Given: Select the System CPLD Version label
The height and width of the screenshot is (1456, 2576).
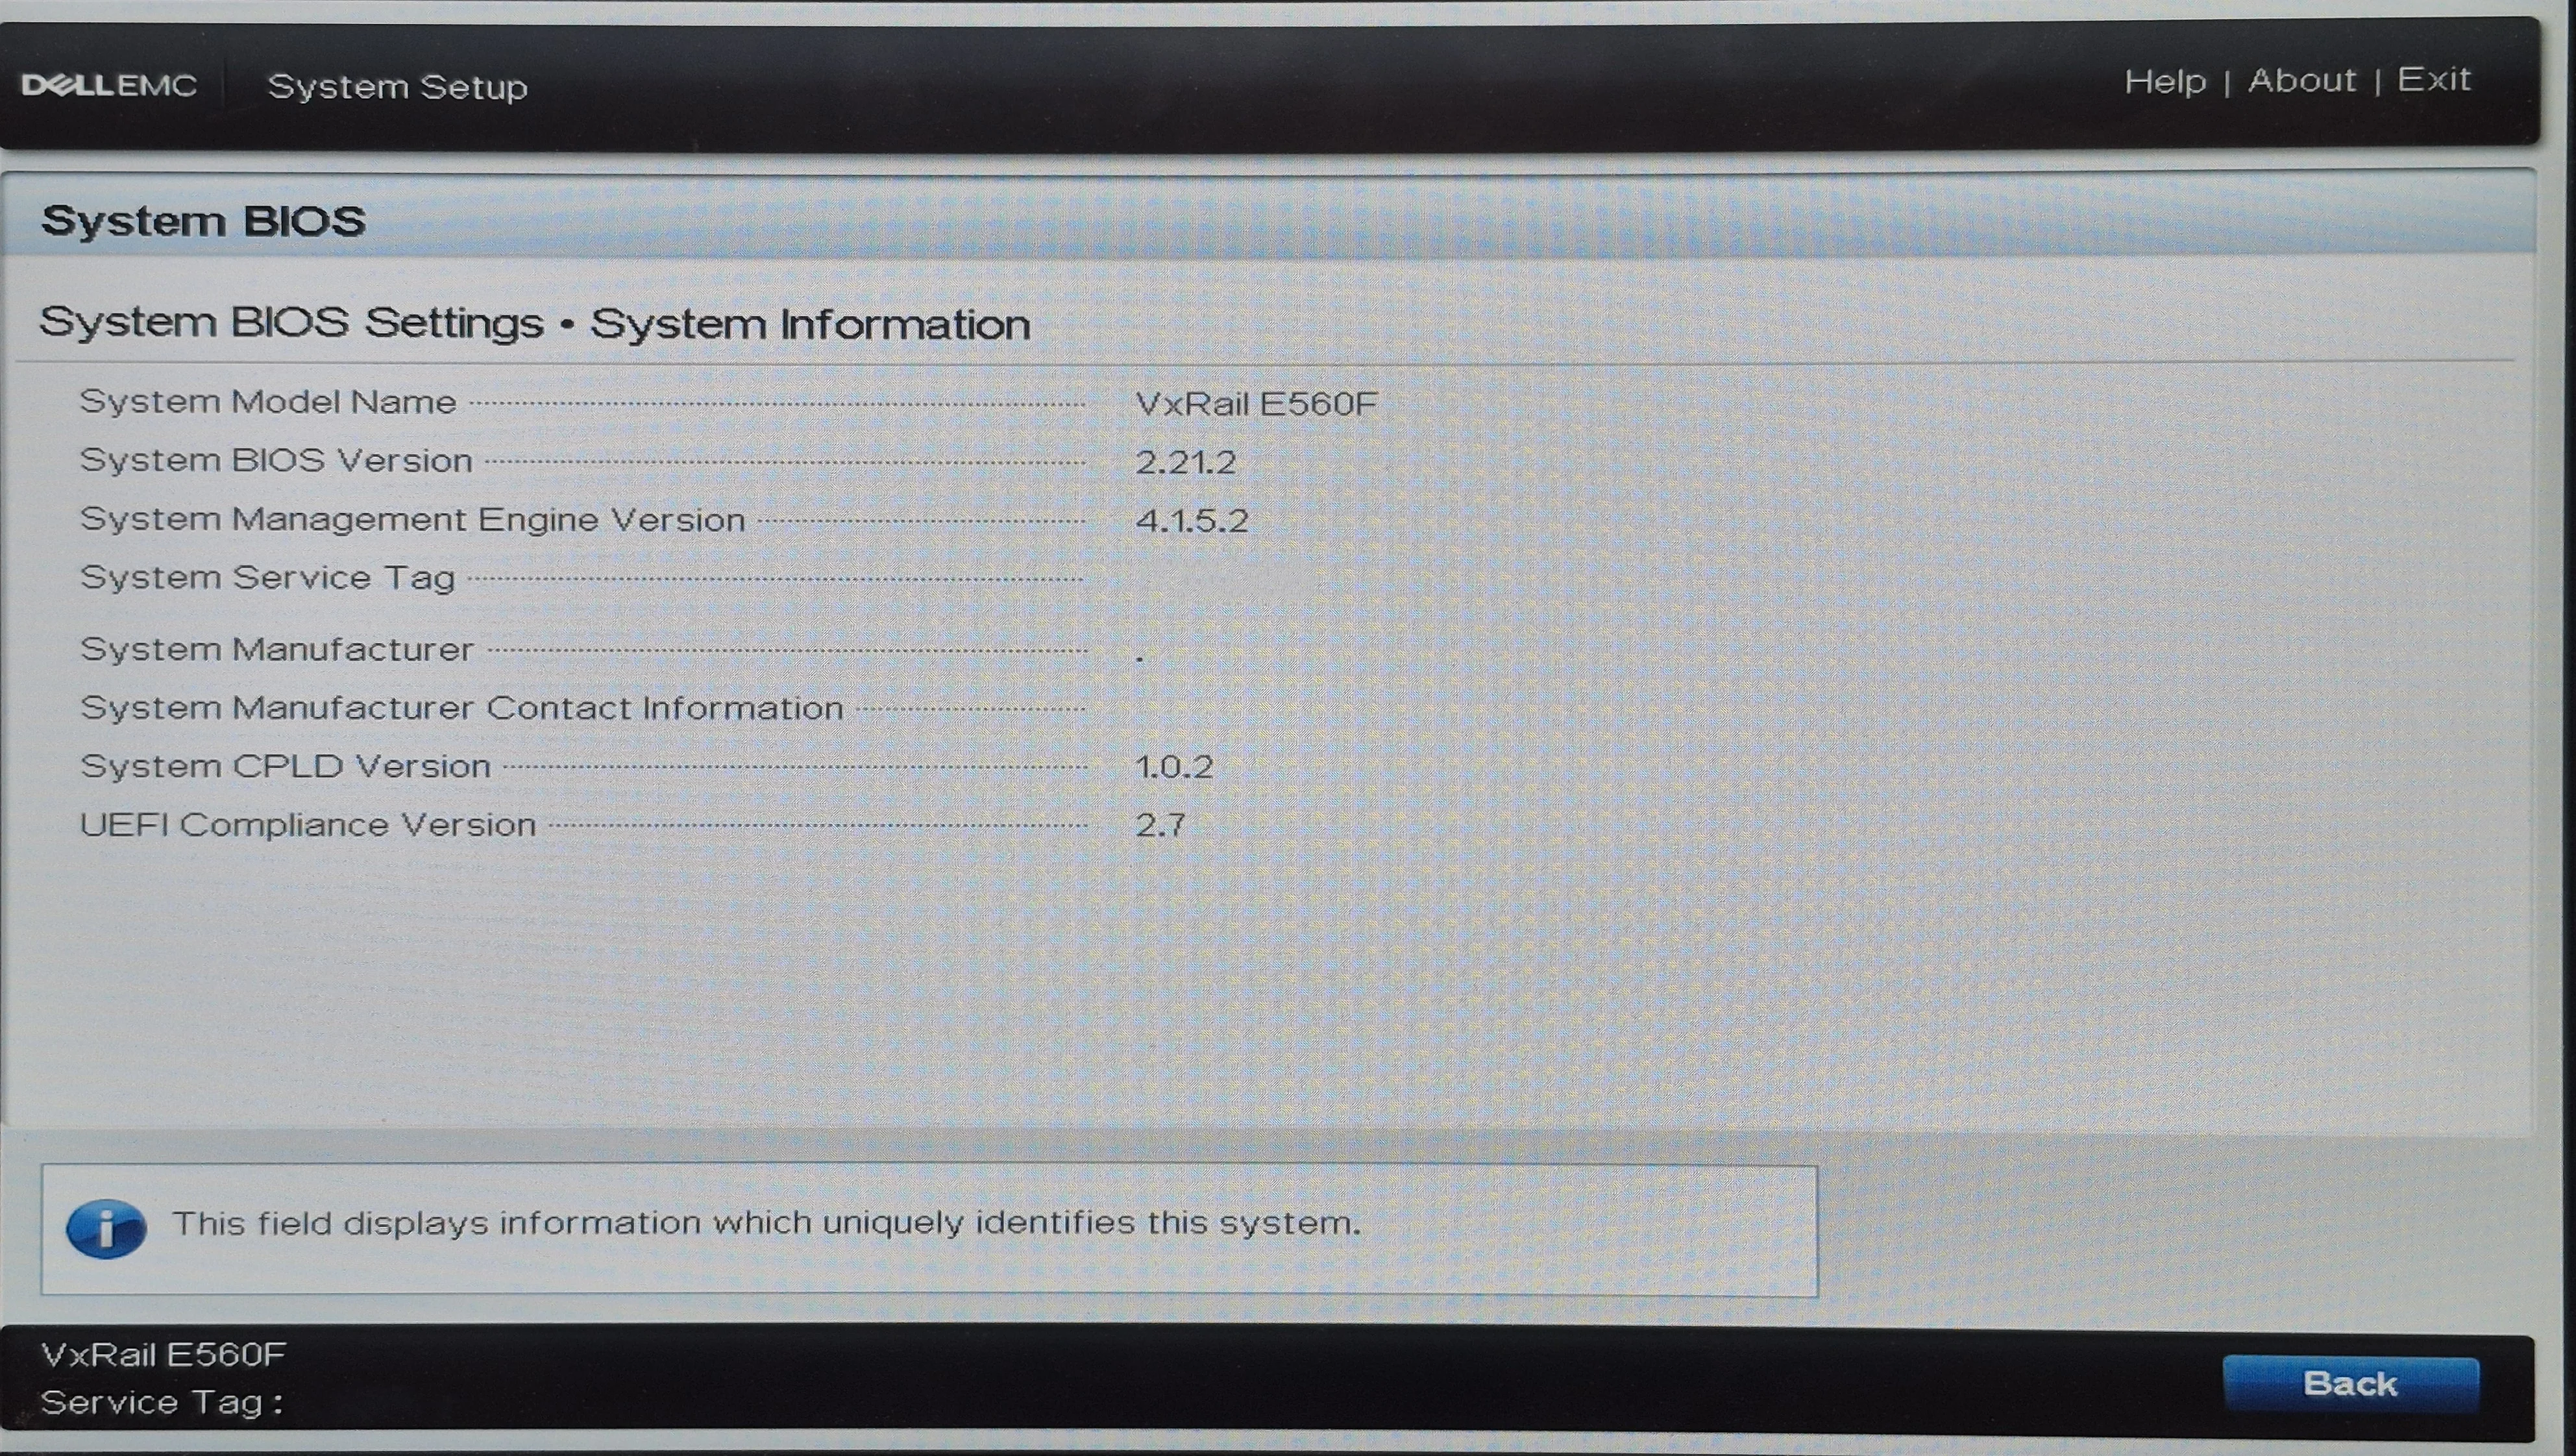Looking at the screenshot, I should point(285,766).
